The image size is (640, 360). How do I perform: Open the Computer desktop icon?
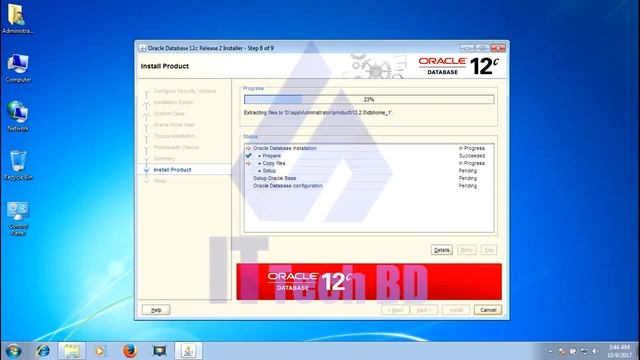coord(18,68)
